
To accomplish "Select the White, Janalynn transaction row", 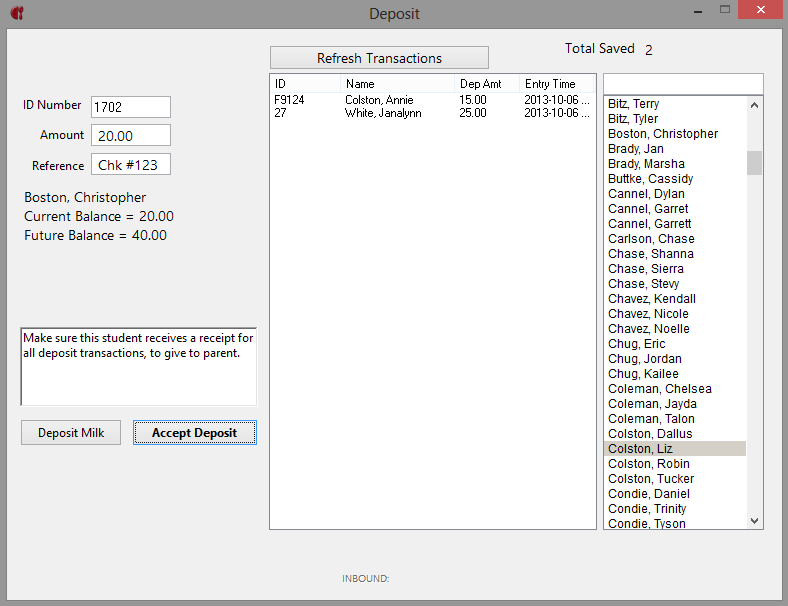I will coord(432,113).
